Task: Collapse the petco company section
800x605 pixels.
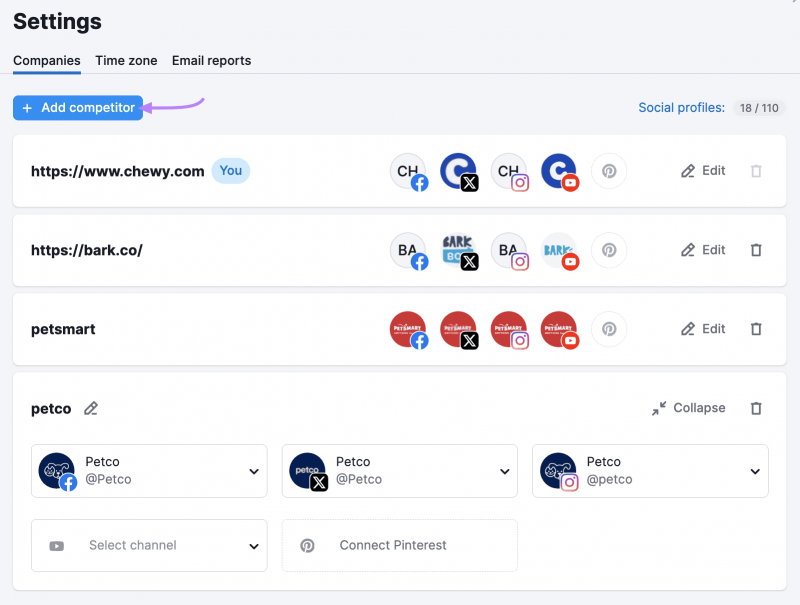Action: 689,408
